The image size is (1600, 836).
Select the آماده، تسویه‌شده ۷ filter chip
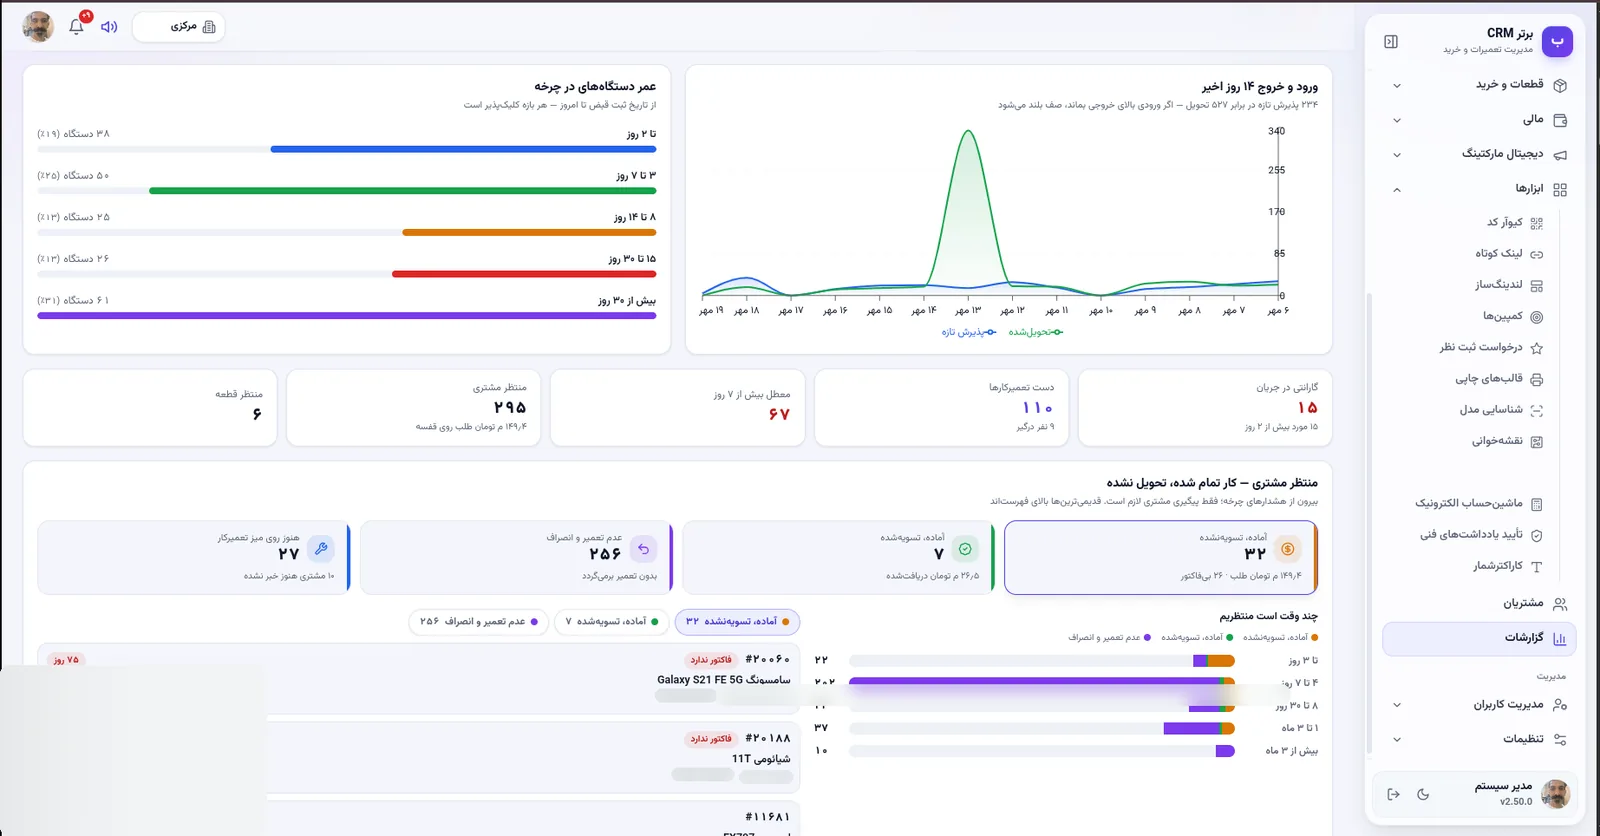612,622
